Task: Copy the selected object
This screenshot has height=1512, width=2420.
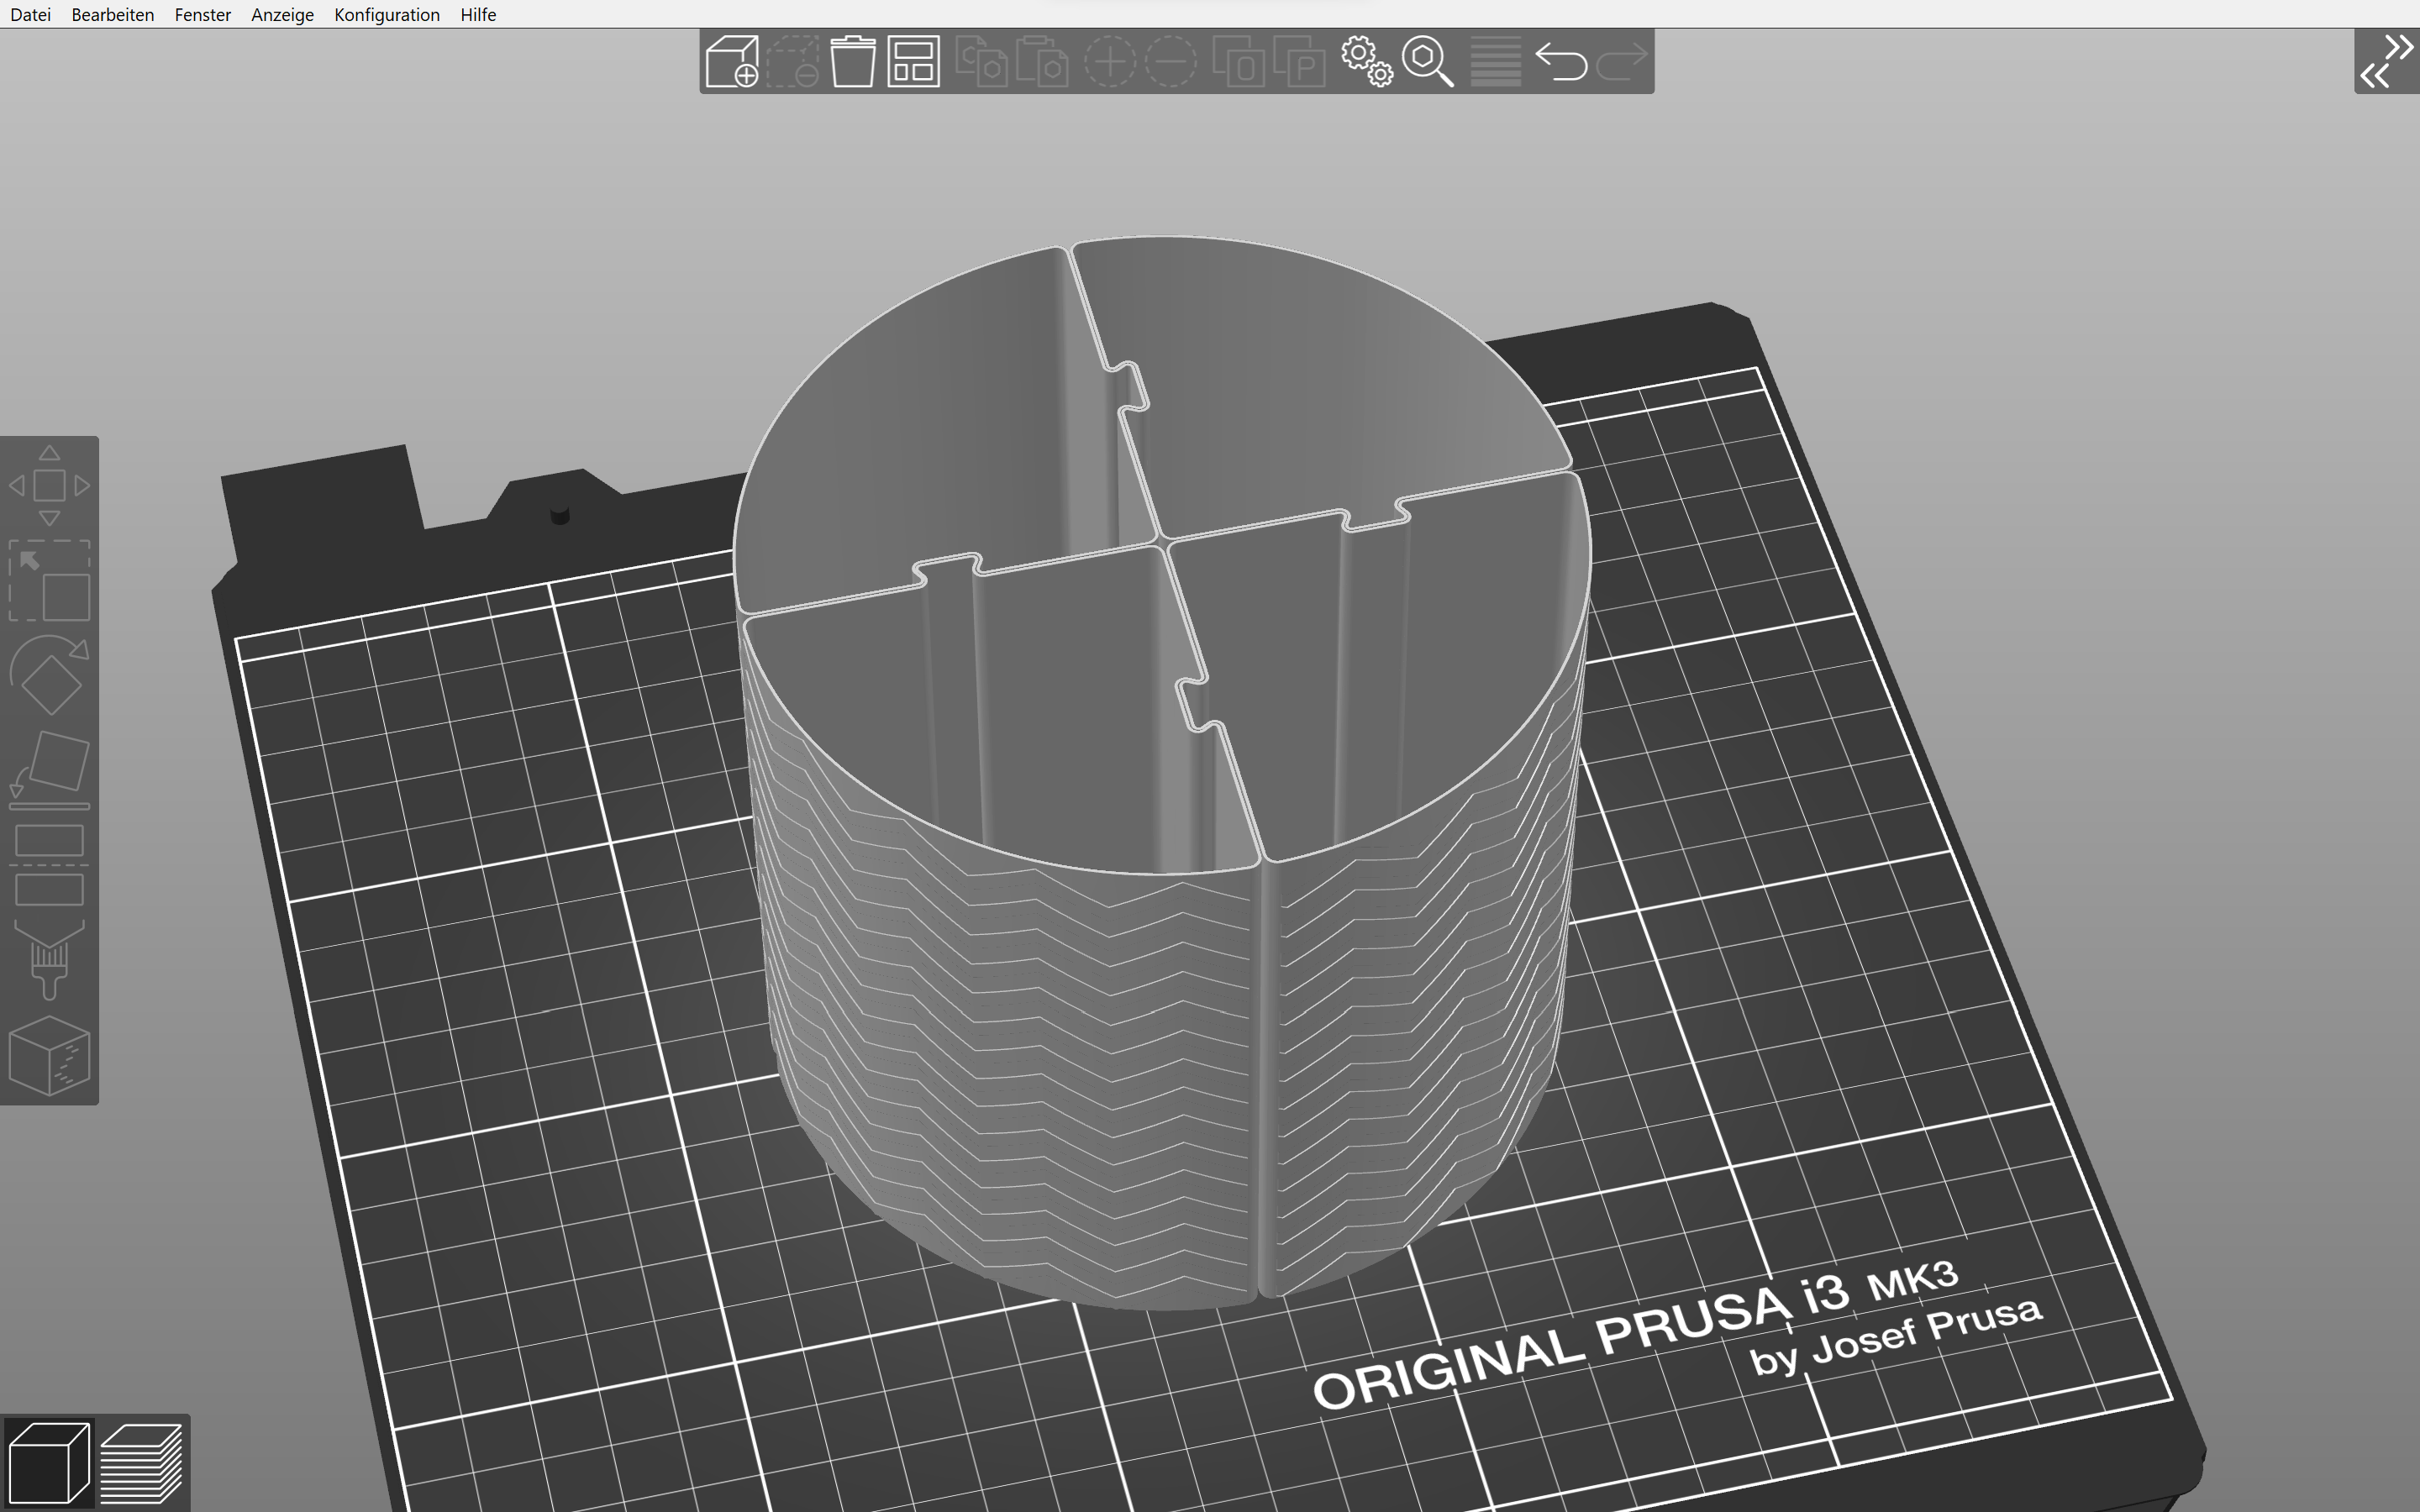Action: pos(983,62)
